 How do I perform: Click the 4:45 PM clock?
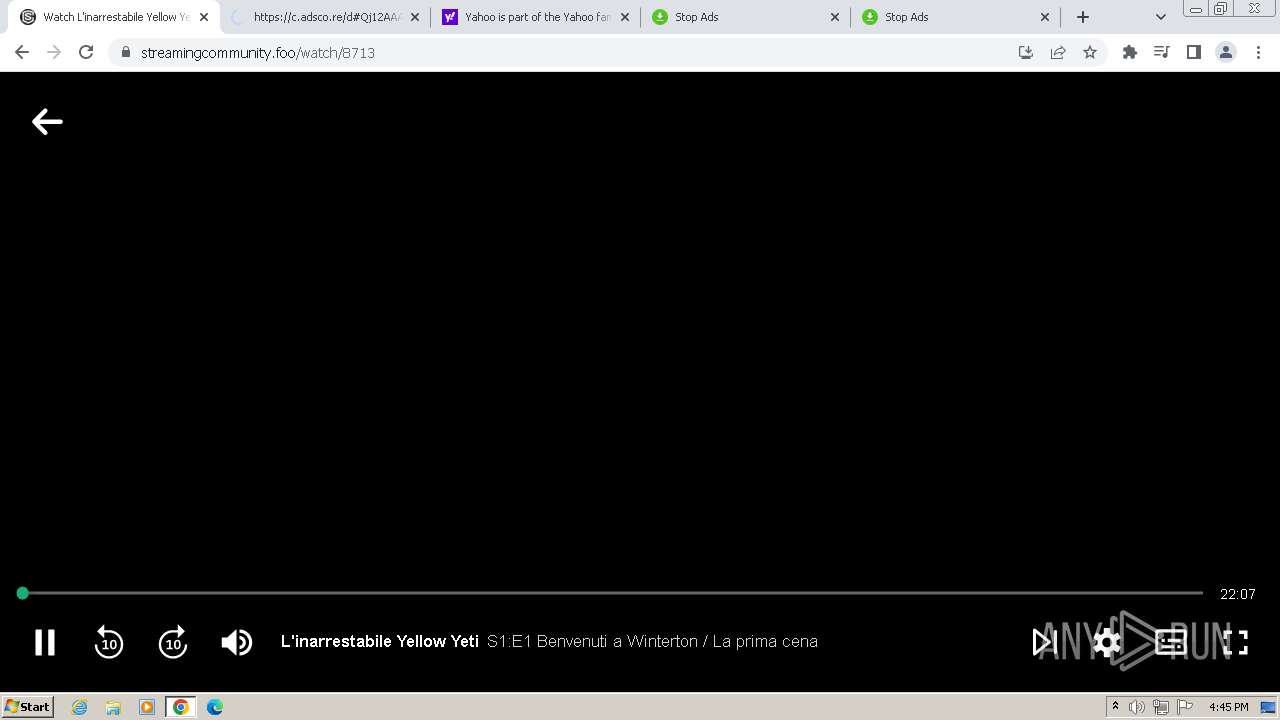point(1228,707)
